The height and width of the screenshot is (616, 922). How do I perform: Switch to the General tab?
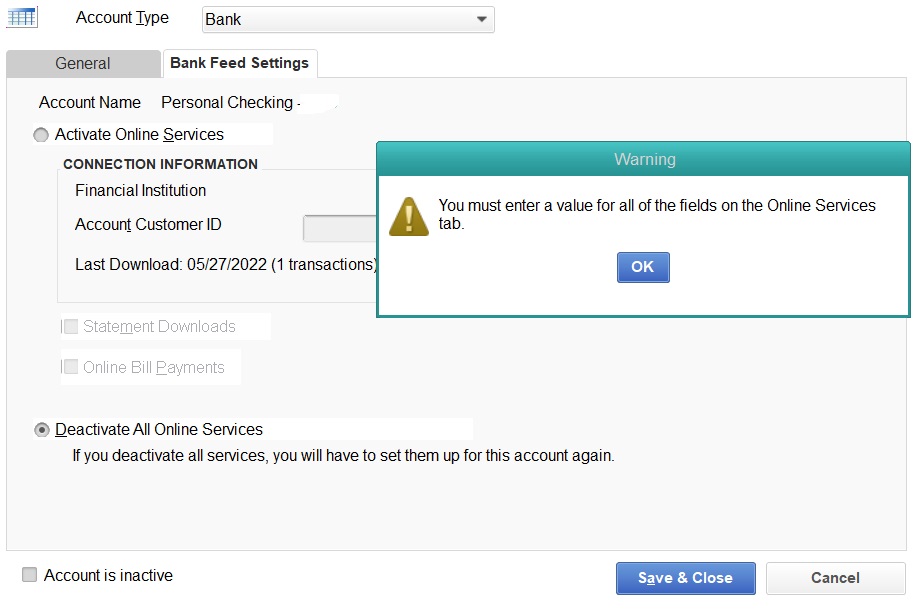[x=83, y=63]
